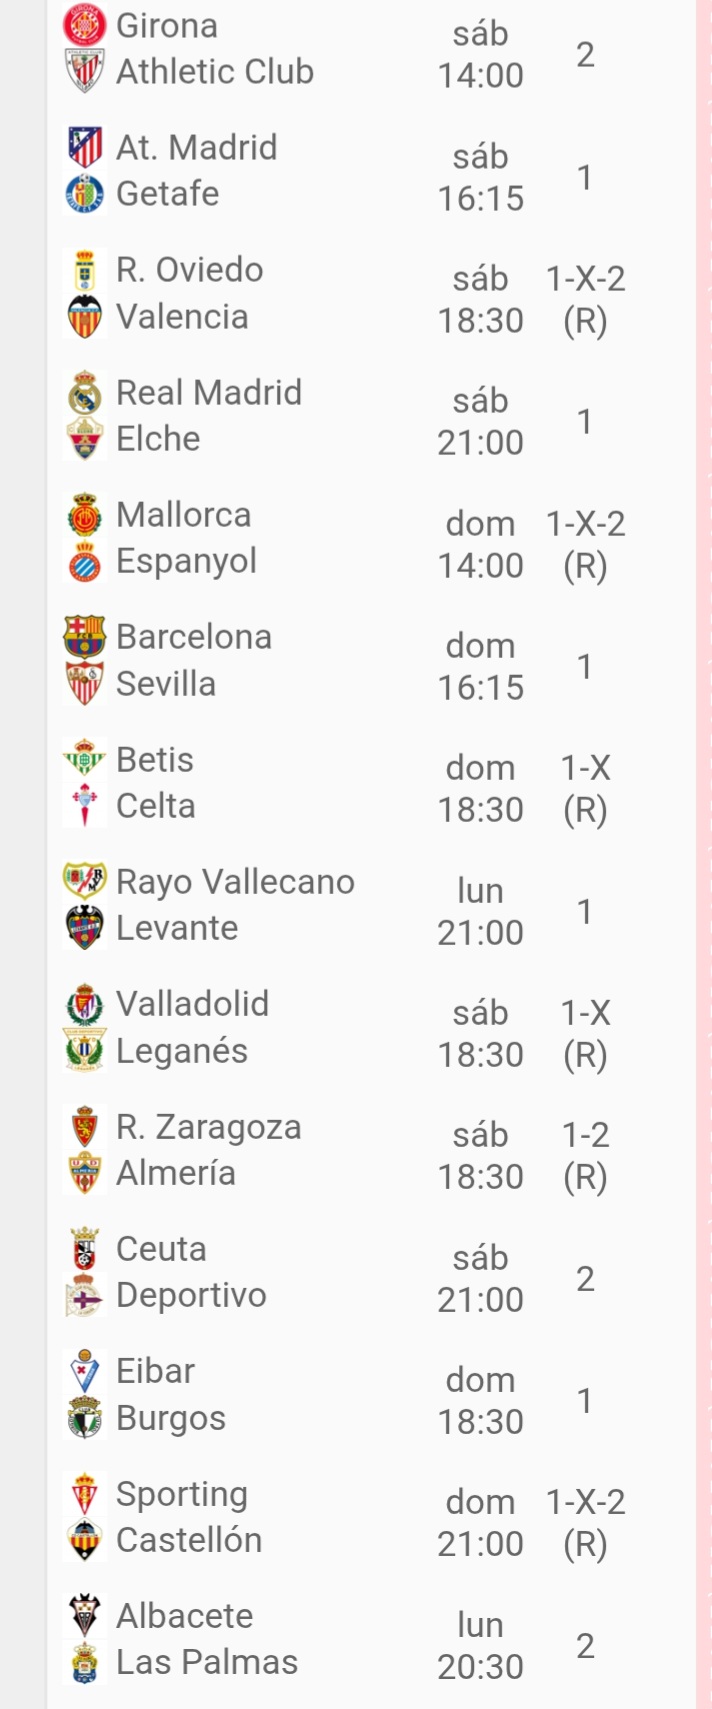
Task: Select the Leganés team name
Action: coord(182,1051)
